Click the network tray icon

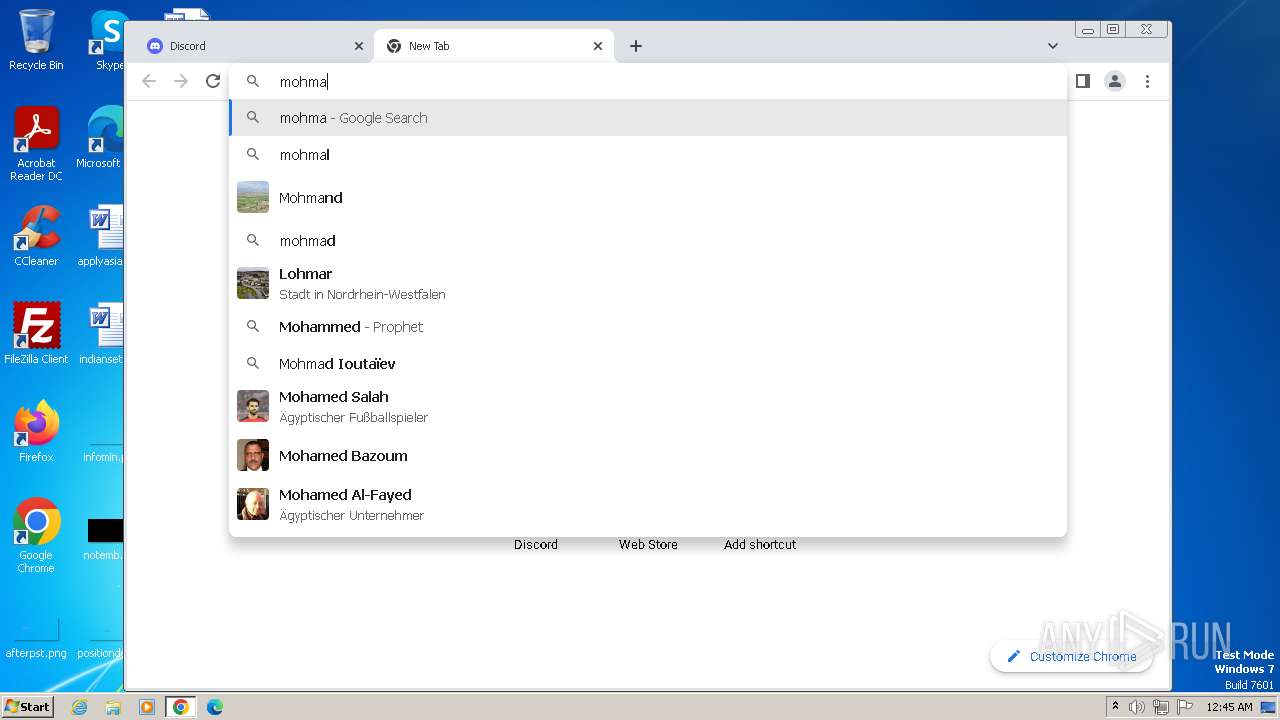tap(1160, 706)
